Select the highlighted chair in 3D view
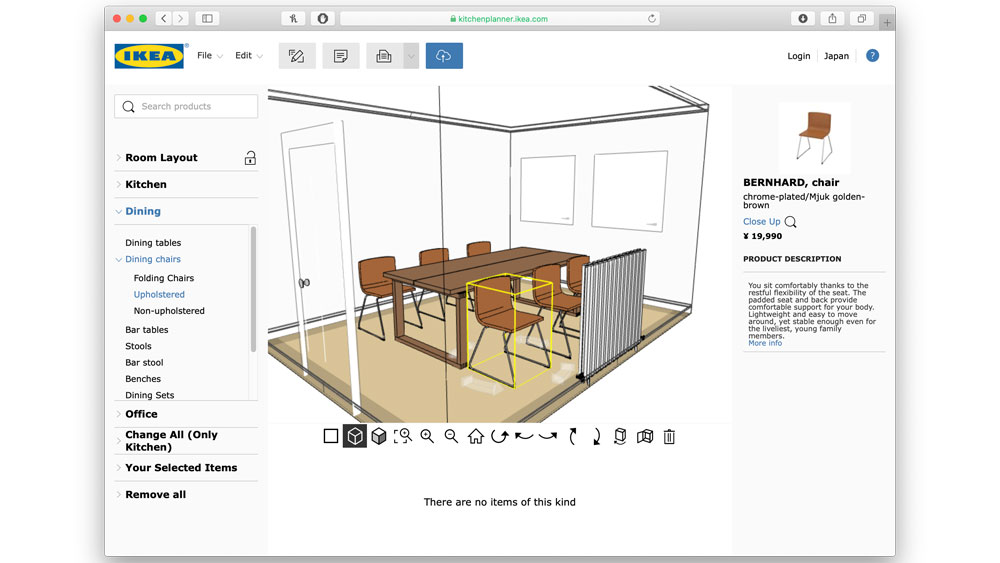Screen dimensions: 1000x563 click(508, 332)
